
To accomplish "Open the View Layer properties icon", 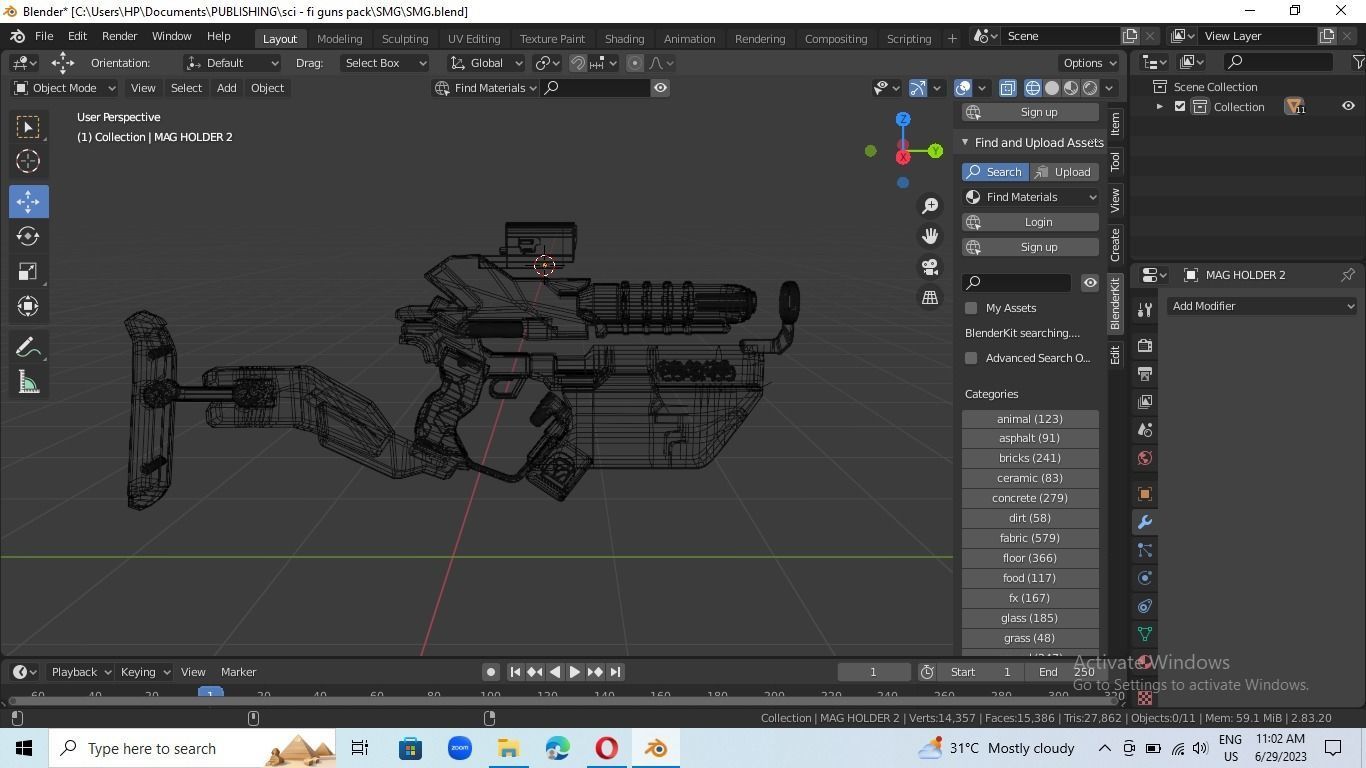I will point(1145,401).
